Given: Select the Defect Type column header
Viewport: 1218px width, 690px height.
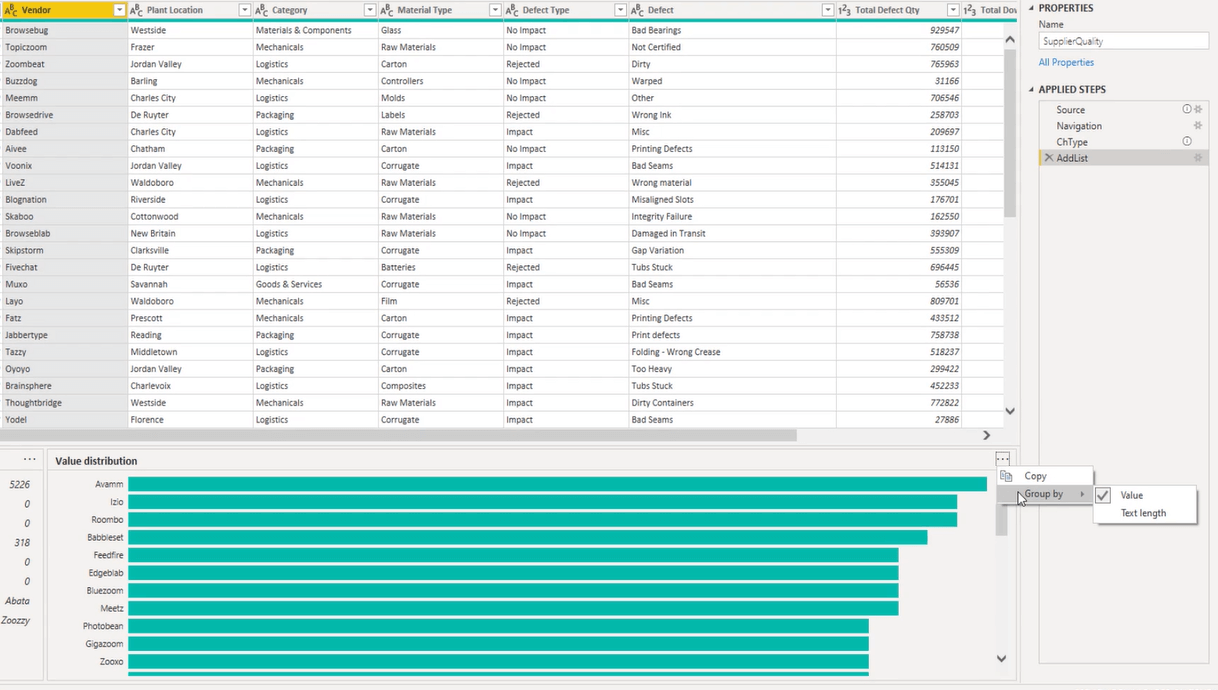Looking at the screenshot, I should click(565, 10).
